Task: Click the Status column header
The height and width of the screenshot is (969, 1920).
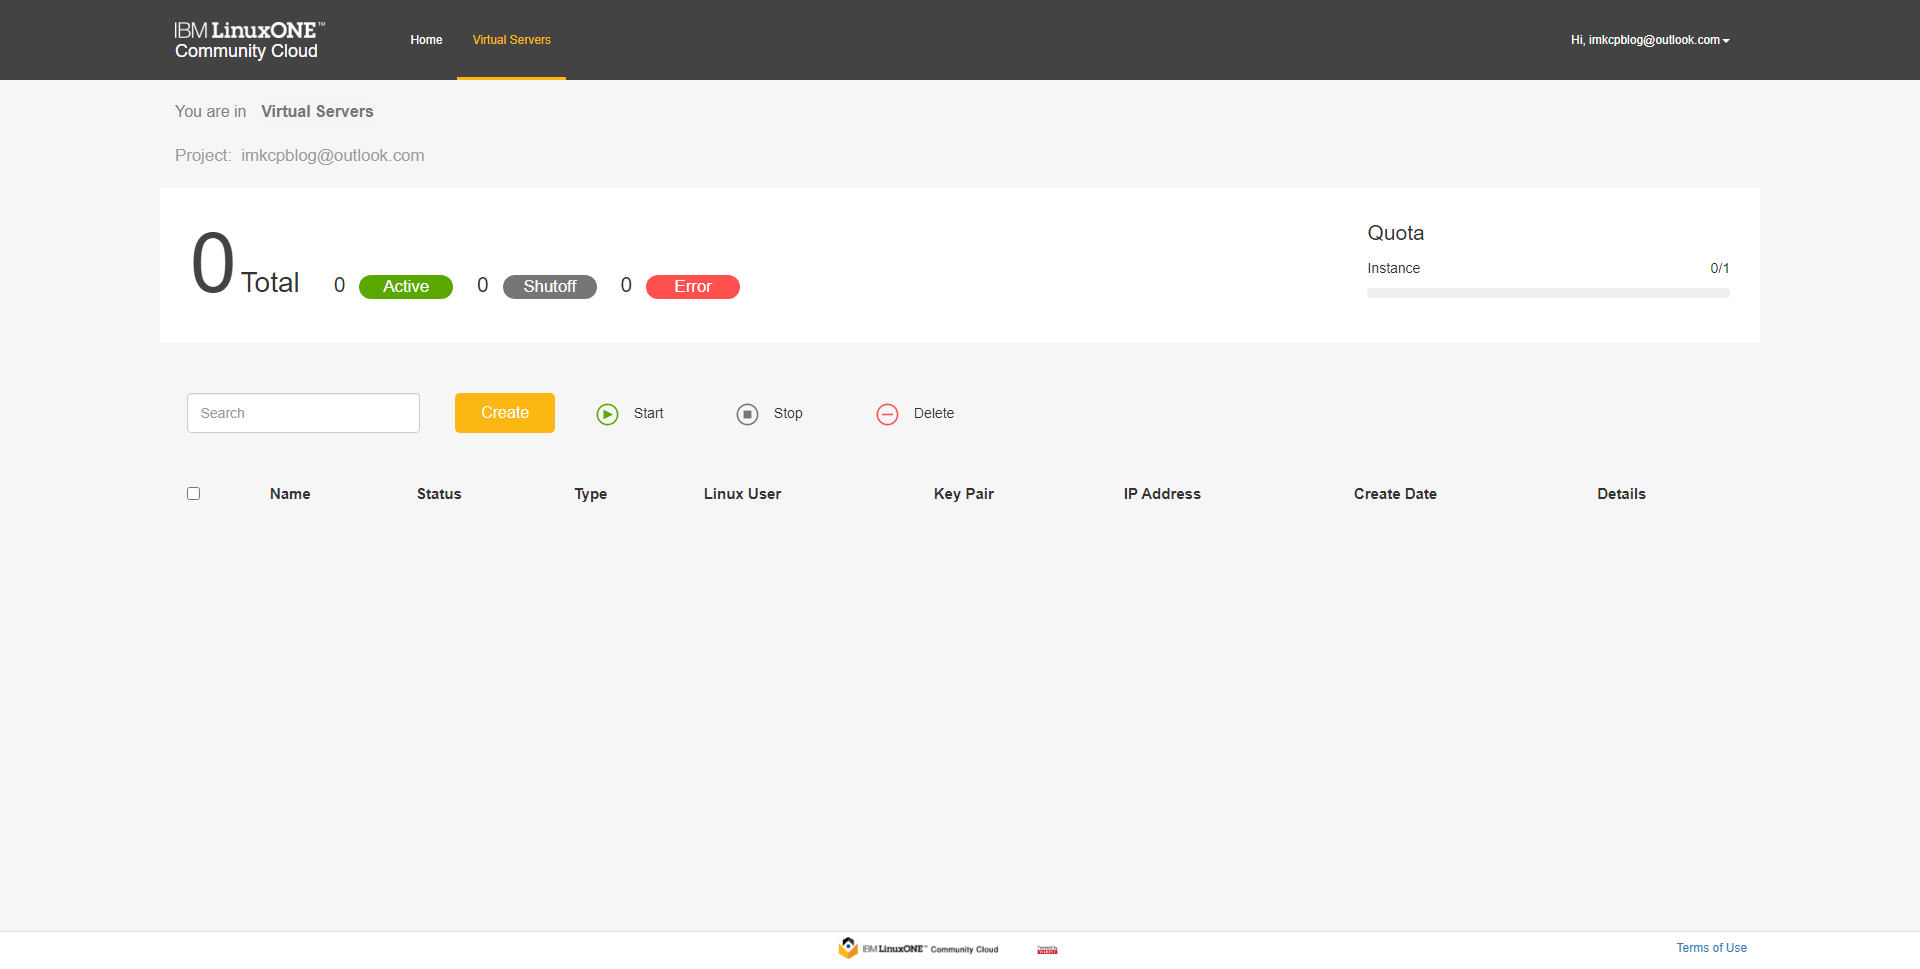Action: (x=439, y=494)
